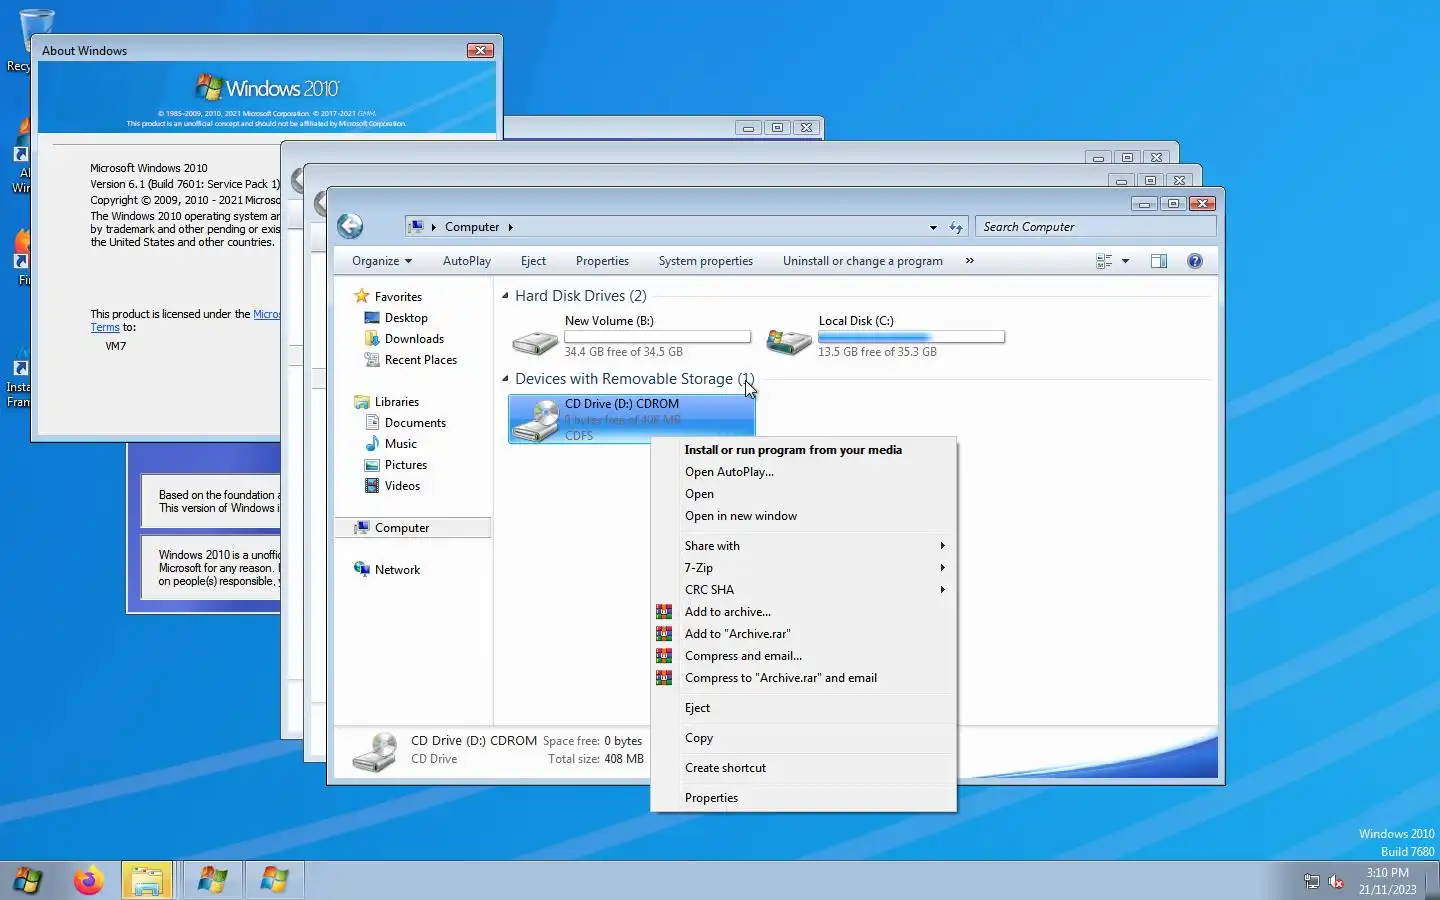Click the Search Computer field
This screenshot has width=1440, height=900.
tap(1096, 227)
